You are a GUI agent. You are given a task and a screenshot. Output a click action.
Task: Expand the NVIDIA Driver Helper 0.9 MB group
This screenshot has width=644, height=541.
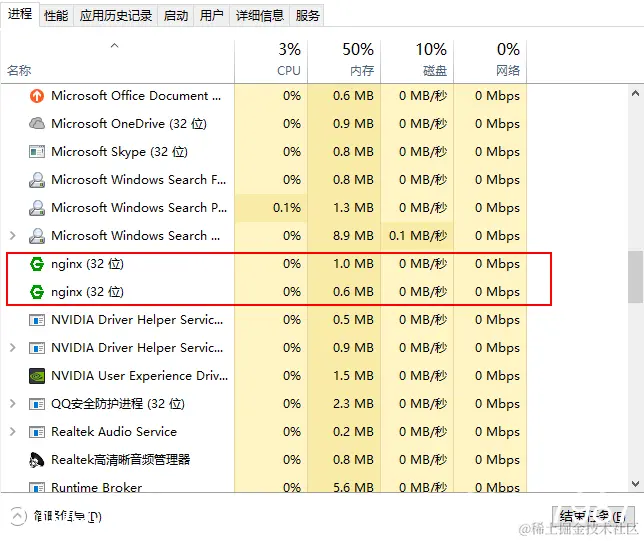coord(13,348)
